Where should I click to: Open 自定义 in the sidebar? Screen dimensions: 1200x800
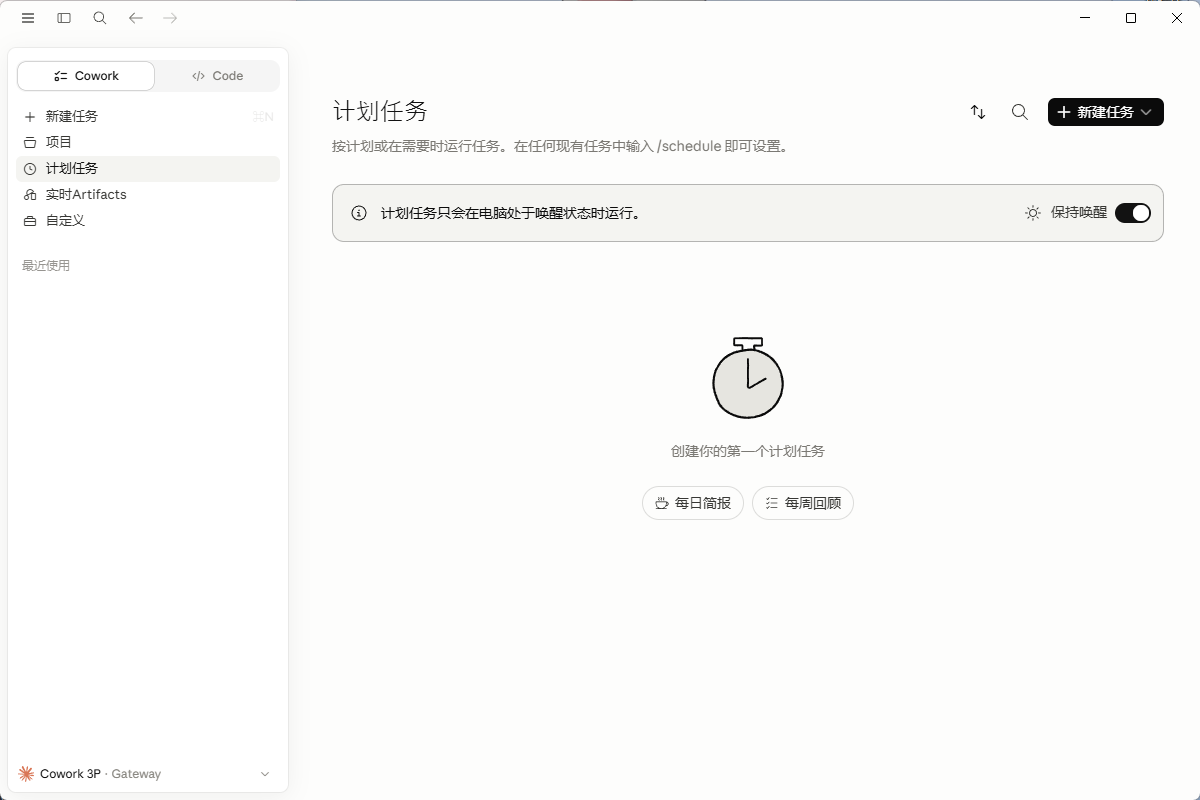click(x=148, y=220)
